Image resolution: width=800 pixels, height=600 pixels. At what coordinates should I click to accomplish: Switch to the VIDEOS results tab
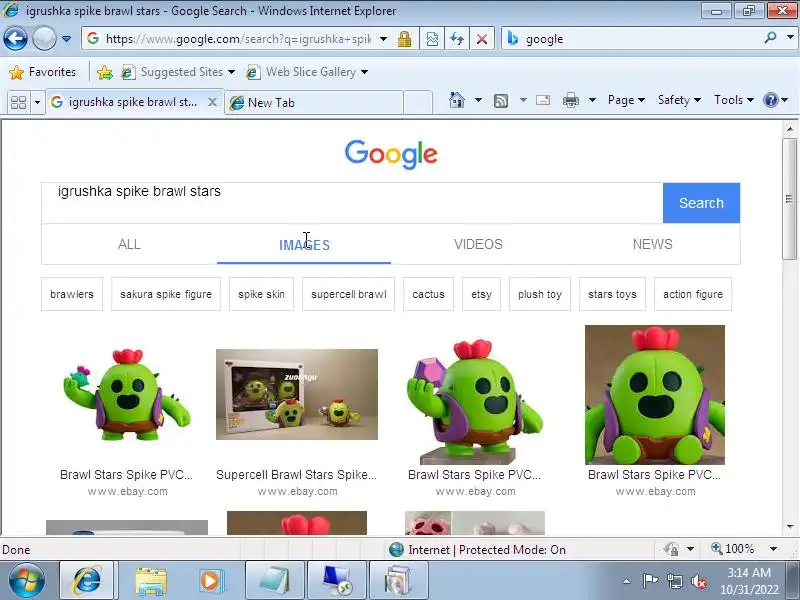tap(478, 244)
